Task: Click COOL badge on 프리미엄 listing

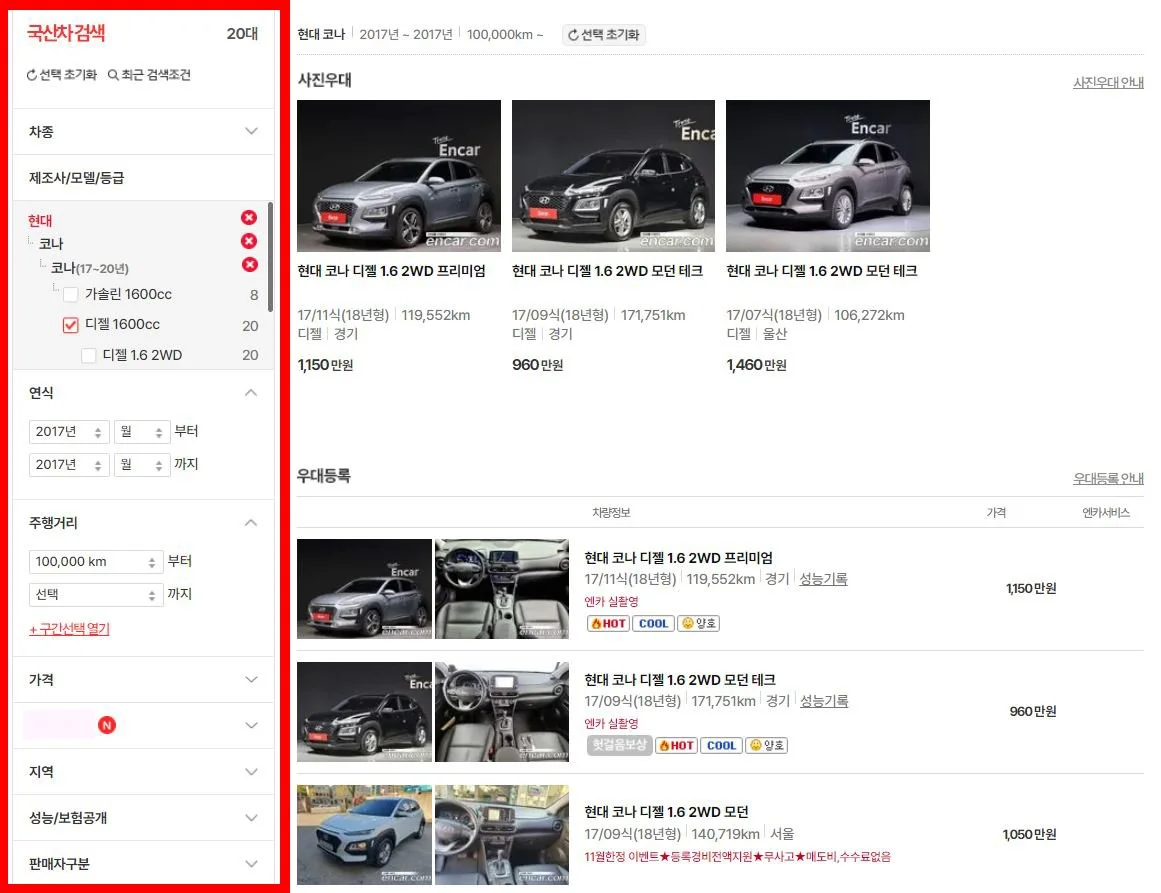Action: click(653, 623)
